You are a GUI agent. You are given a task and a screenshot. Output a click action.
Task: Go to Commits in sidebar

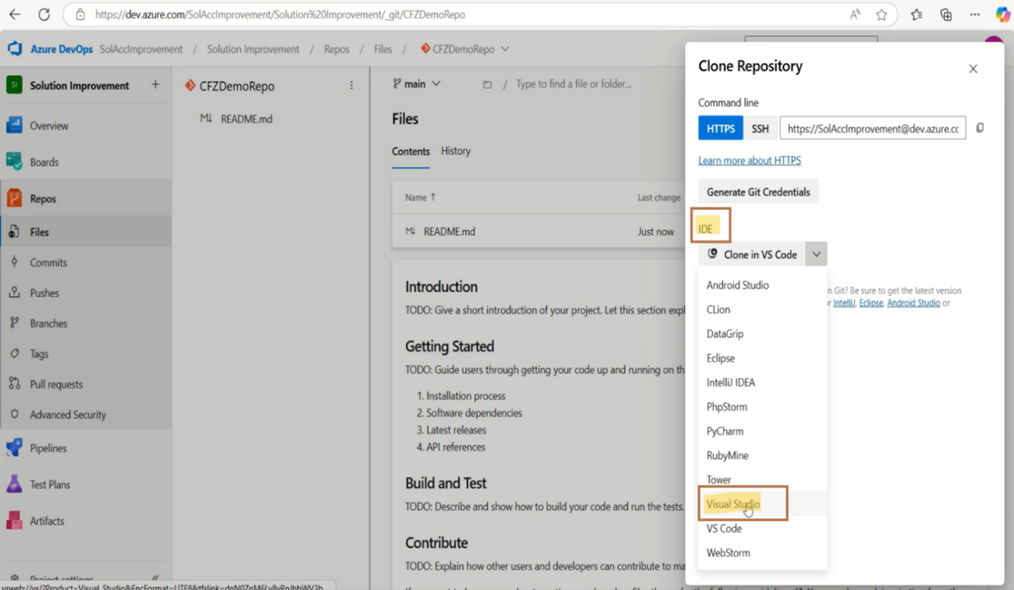tap(48, 262)
